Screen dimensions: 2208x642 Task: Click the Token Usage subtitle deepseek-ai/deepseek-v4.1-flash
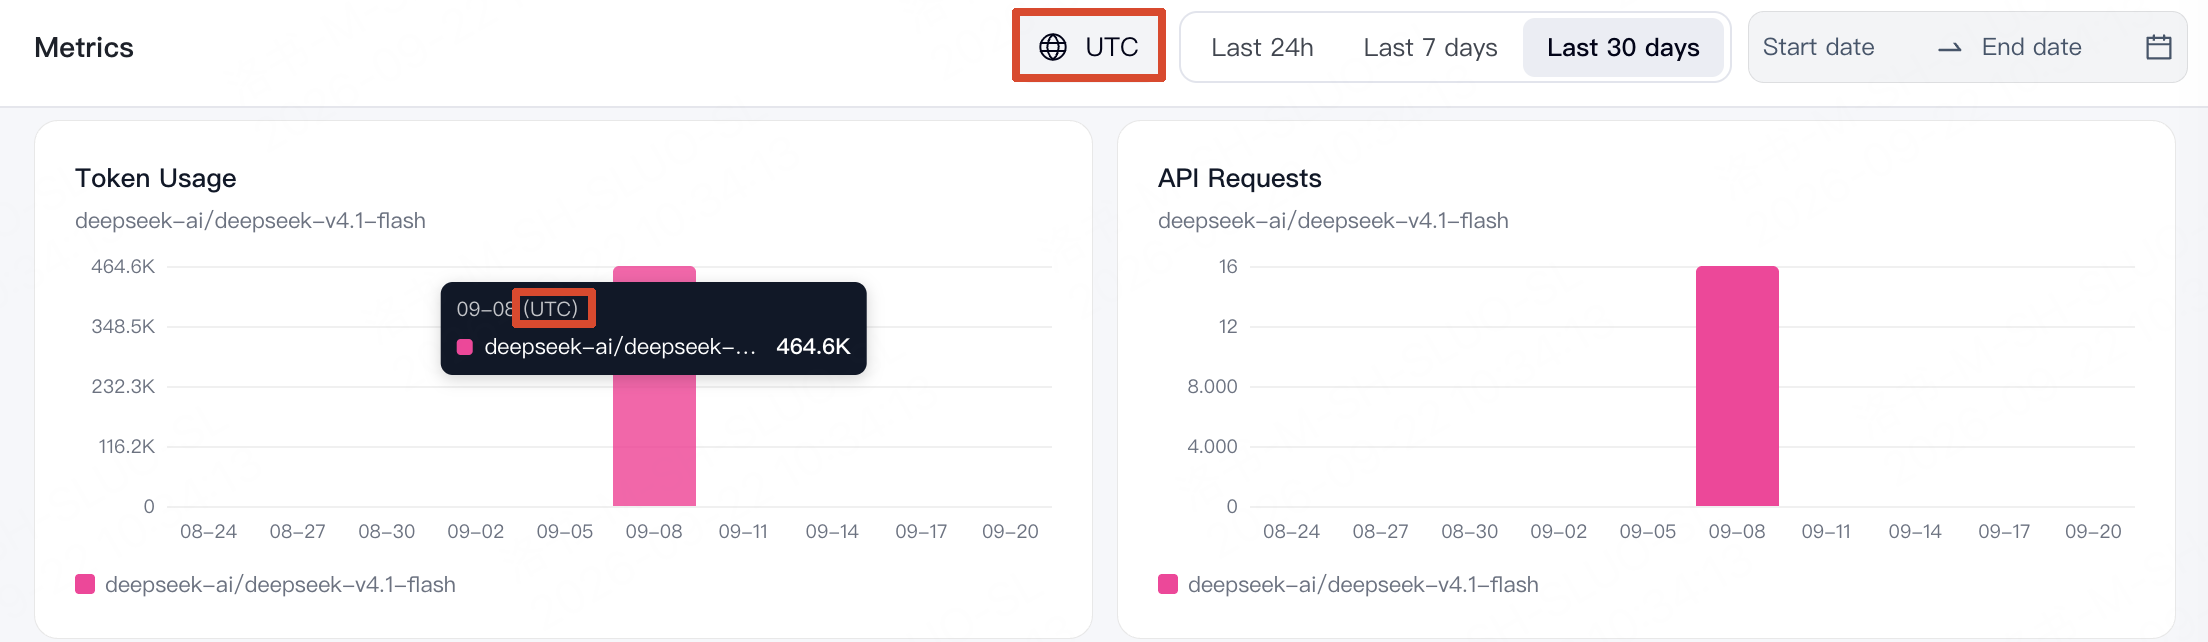tap(250, 220)
